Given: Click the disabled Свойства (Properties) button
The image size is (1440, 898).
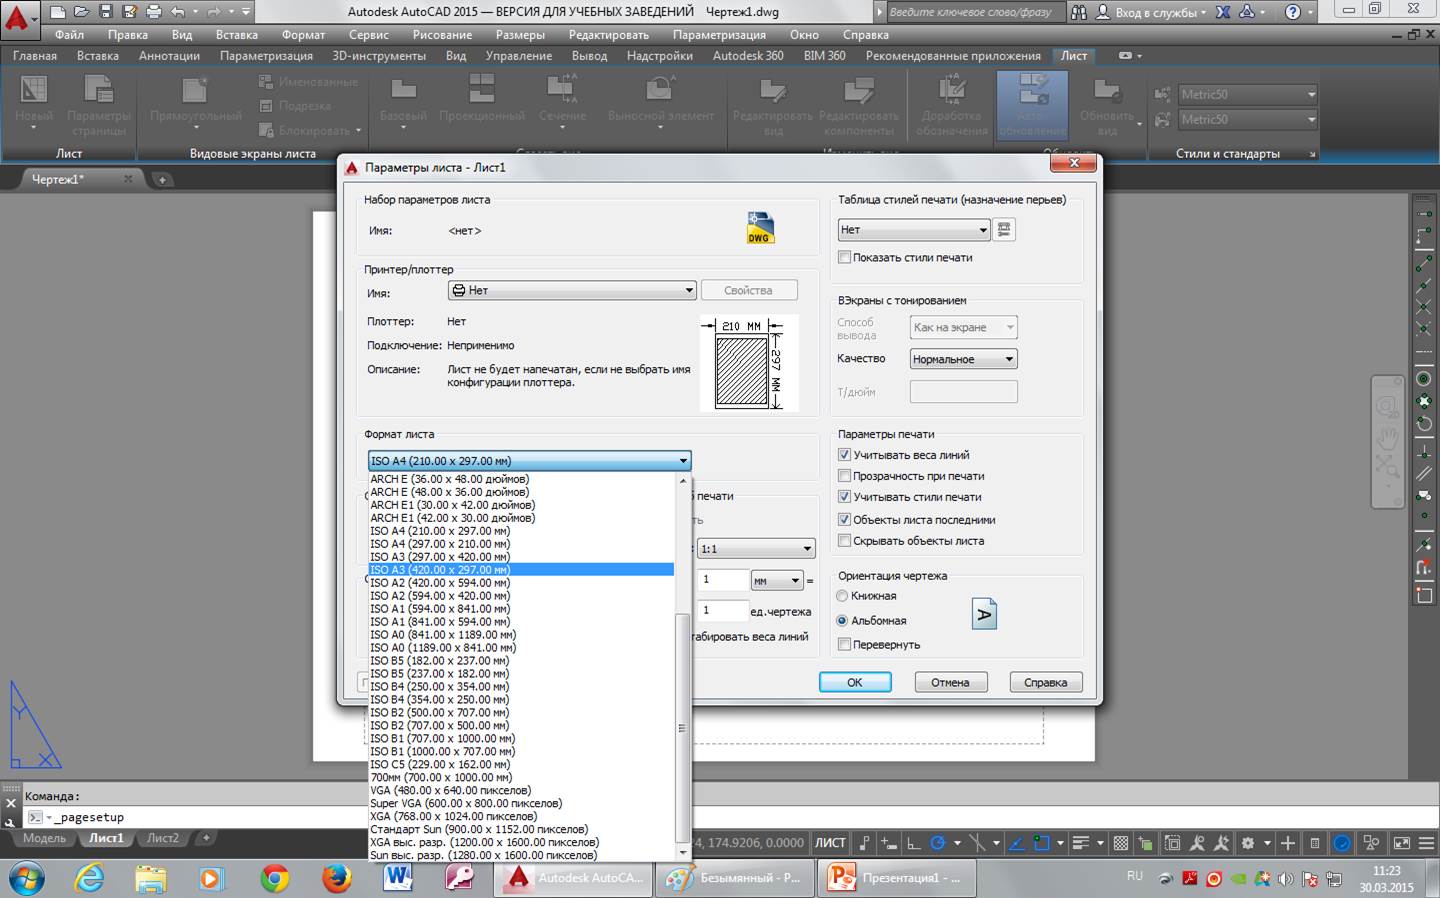Looking at the screenshot, I should [x=748, y=290].
